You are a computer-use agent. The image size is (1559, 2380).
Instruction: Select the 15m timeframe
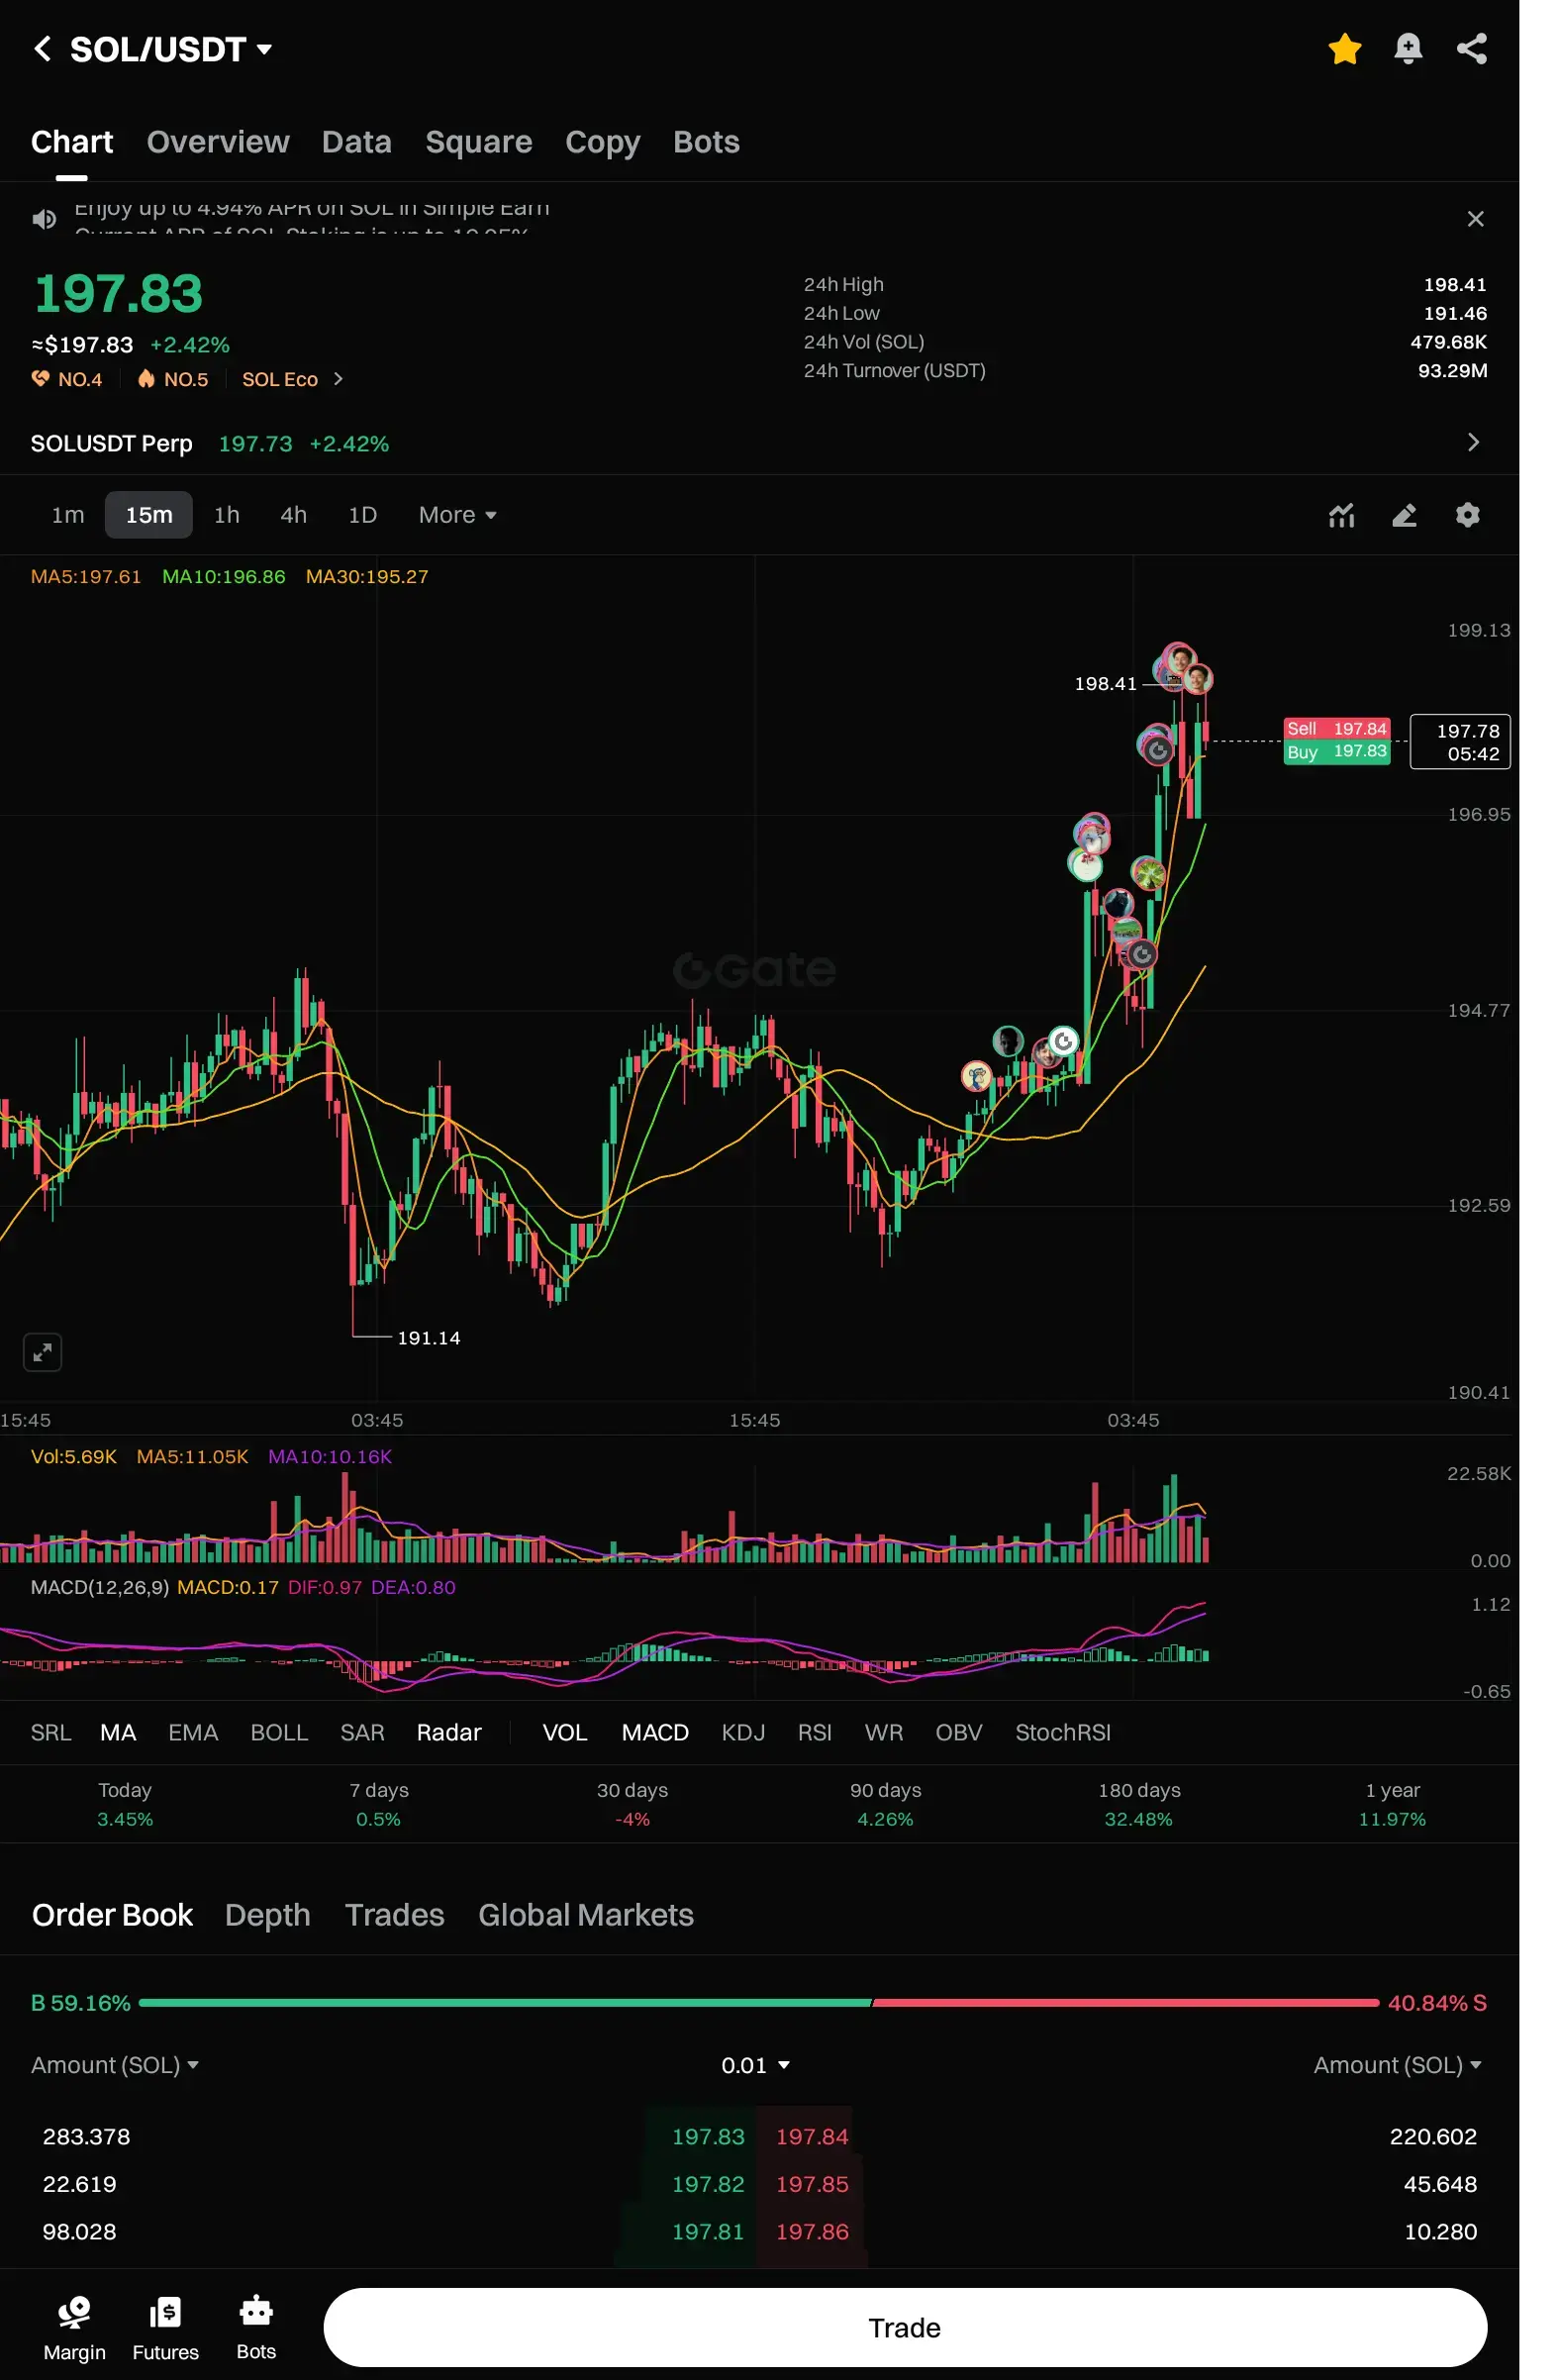149,515
